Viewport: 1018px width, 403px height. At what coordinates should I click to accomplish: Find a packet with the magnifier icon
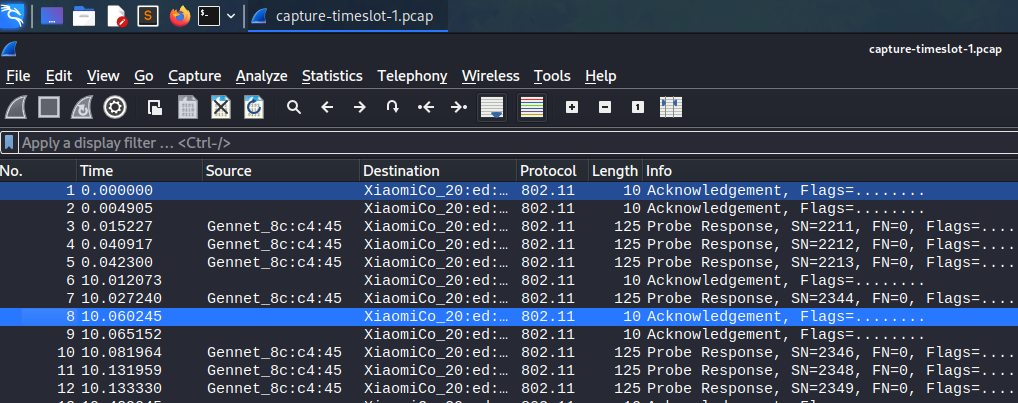point(294,107)
